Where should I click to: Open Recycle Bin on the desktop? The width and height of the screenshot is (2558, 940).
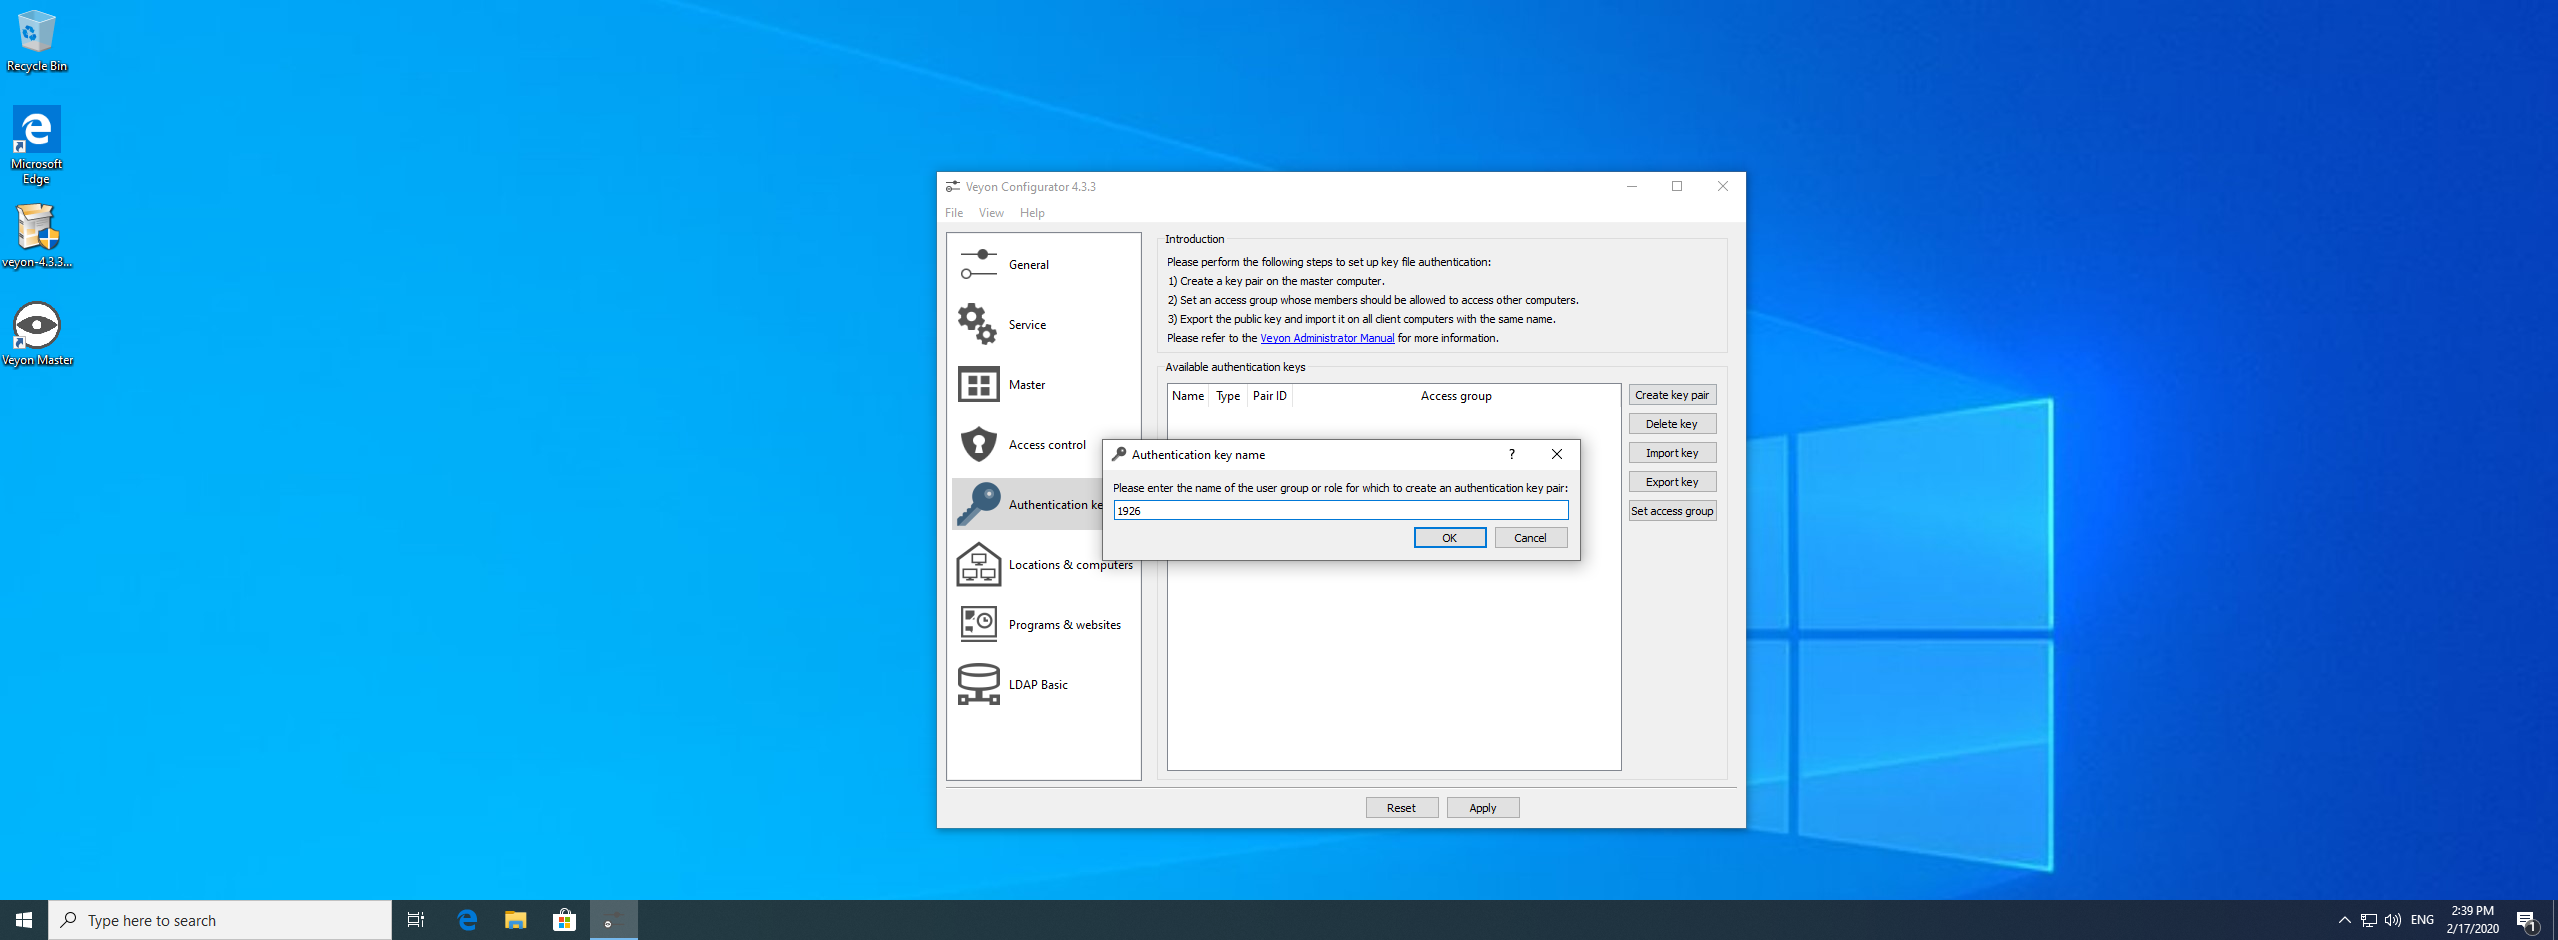37,41
